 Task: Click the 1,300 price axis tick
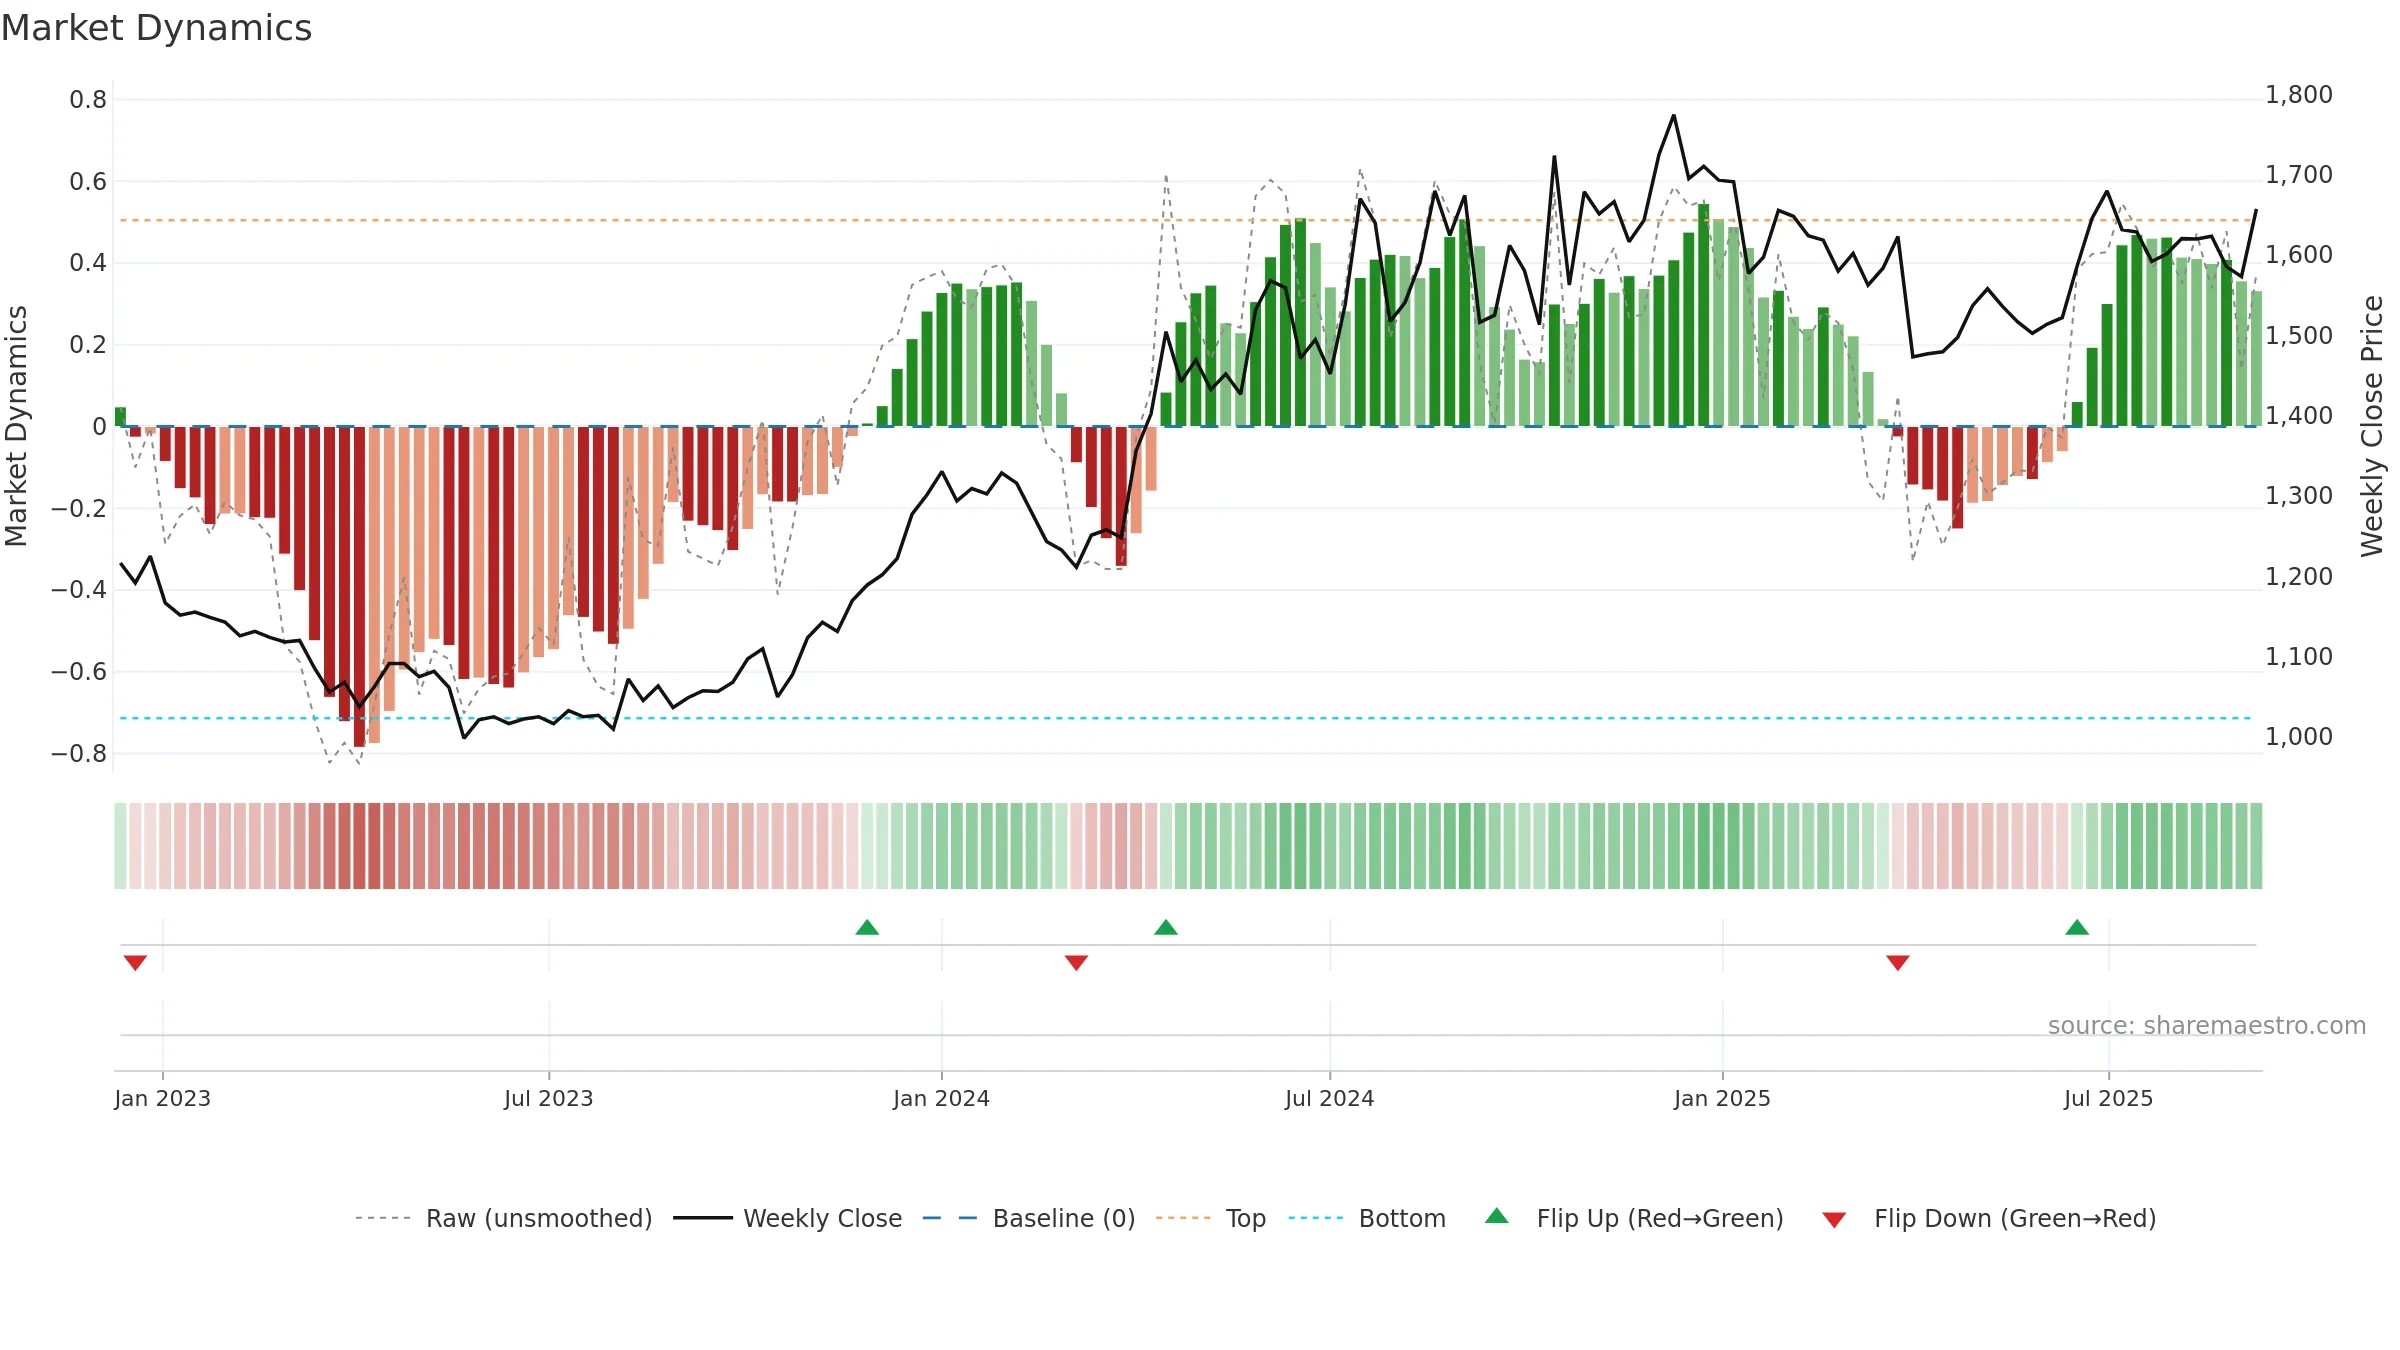point(2299,496)
